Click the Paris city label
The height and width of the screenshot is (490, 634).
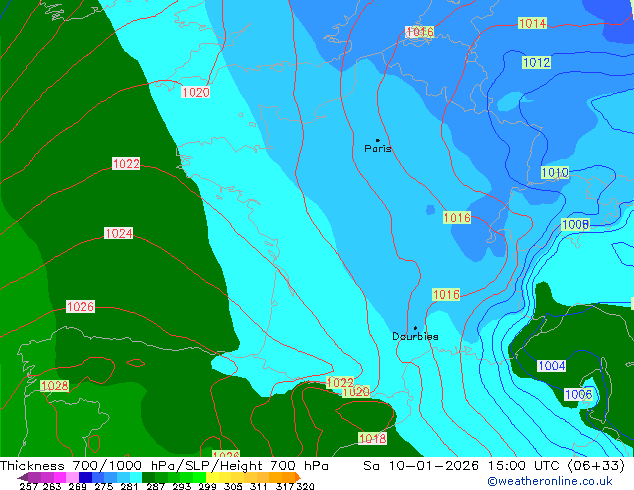click(x=378, y=149)
